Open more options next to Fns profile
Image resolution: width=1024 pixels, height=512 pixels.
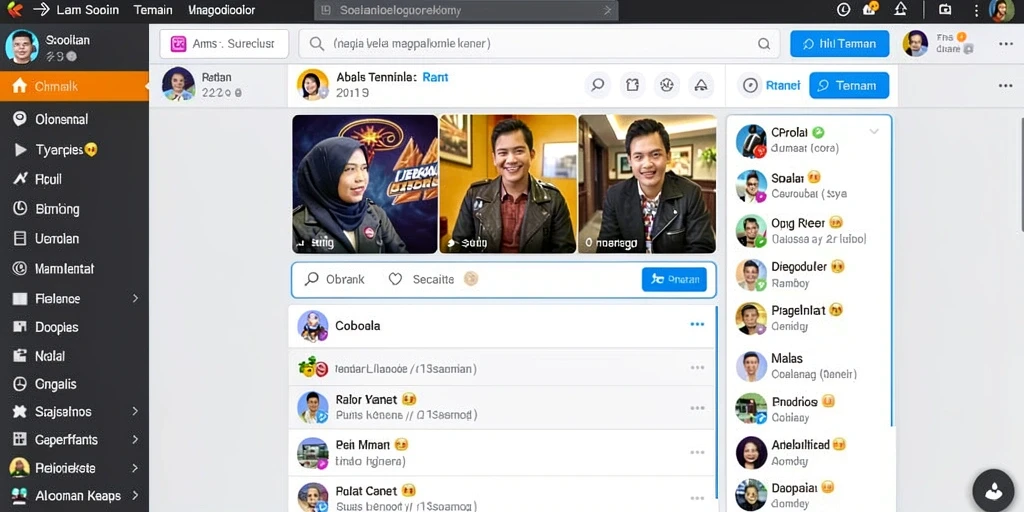point(1006,44)
